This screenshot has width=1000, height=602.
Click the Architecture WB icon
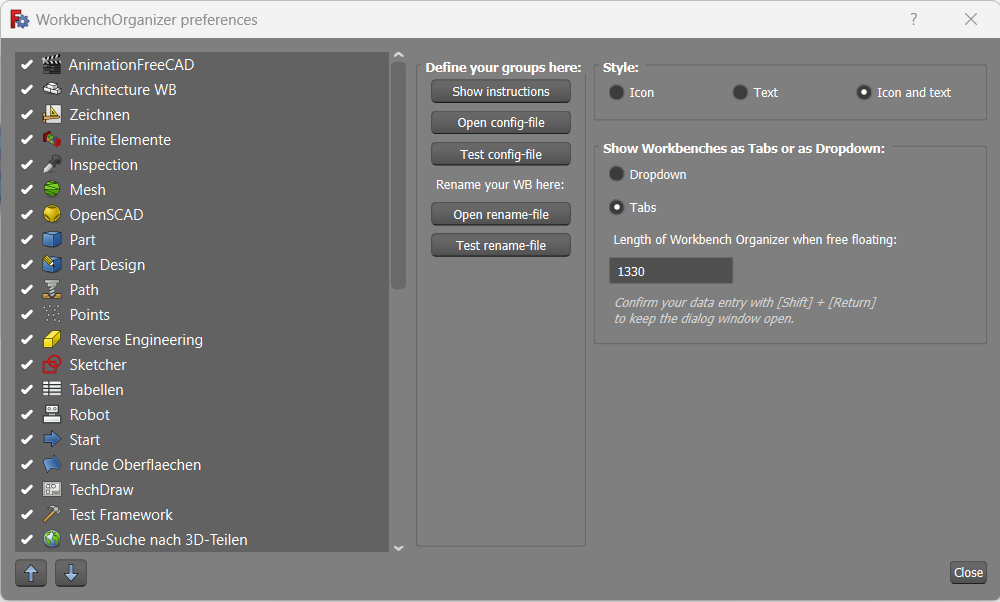(52, 89)
